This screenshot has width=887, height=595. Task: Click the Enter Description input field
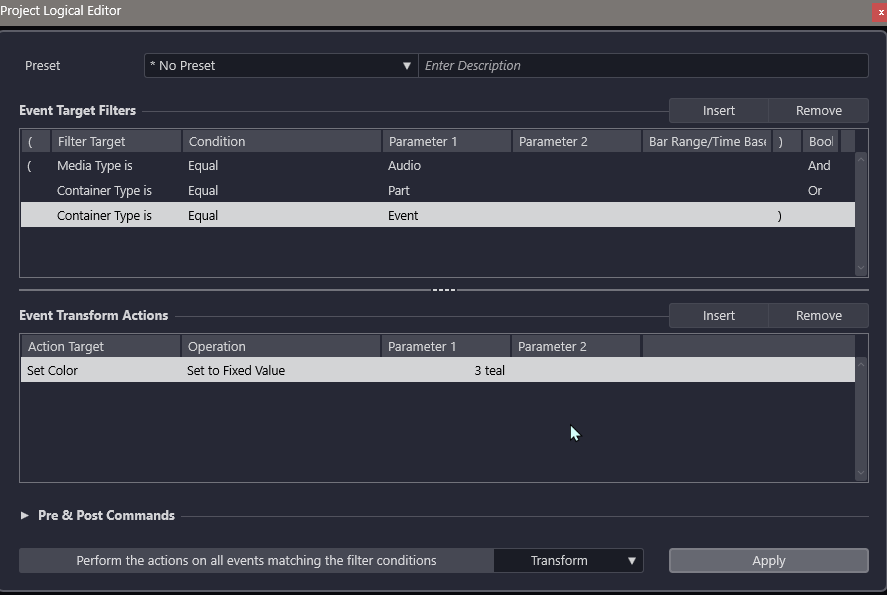[643, 65]
